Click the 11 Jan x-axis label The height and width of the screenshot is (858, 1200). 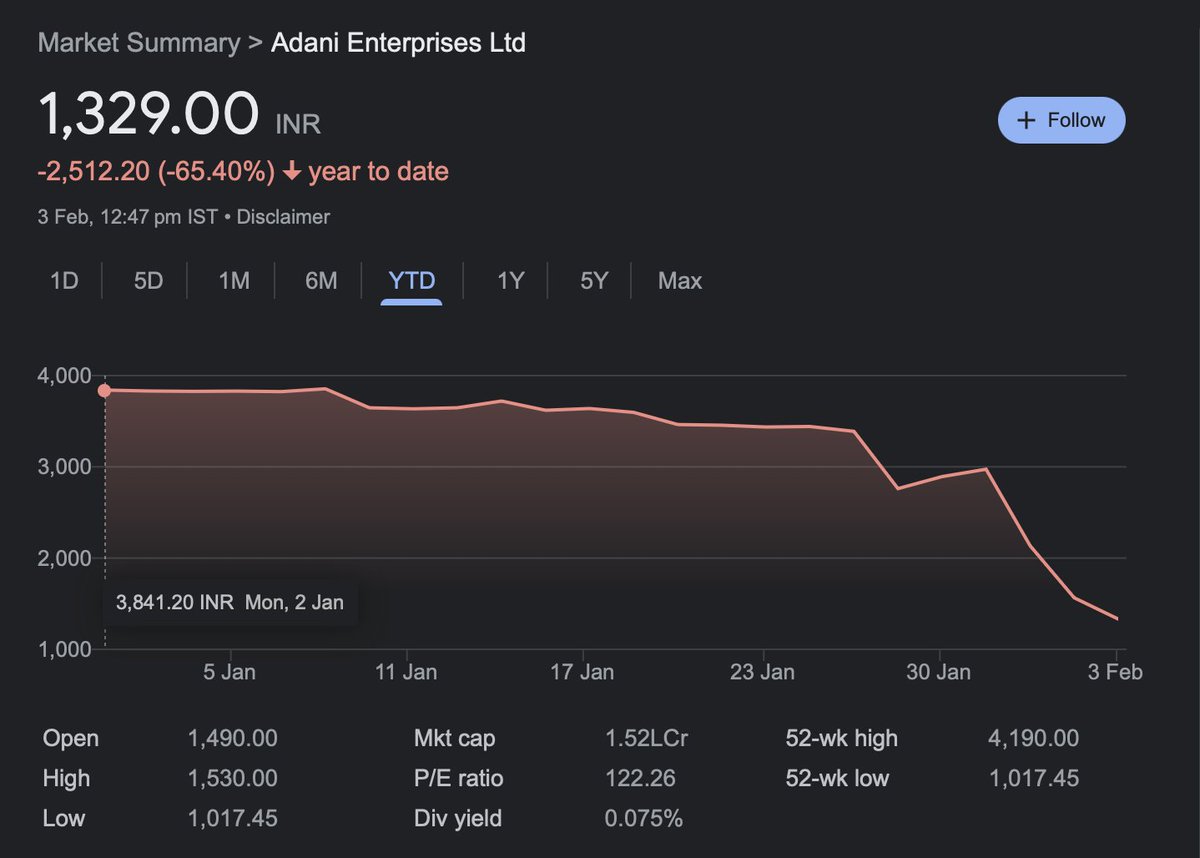point(406,672)
